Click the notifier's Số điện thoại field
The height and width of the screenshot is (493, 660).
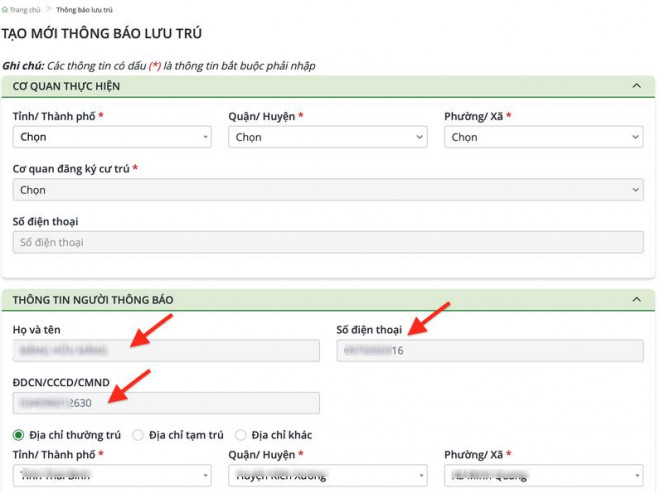[x=489, y=350]
